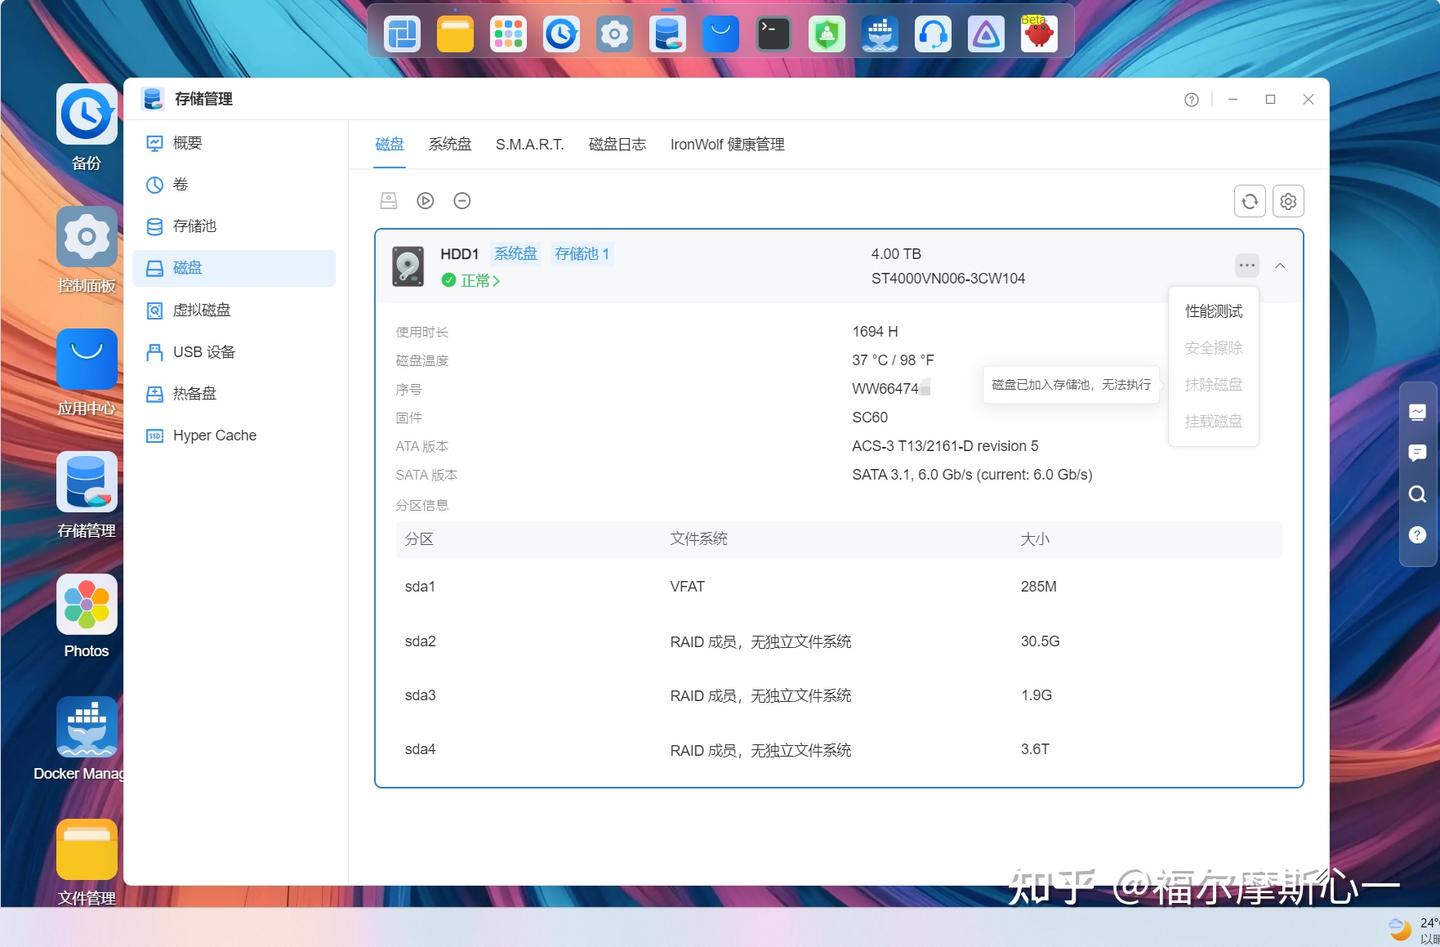Click the 正常 status link of HDD1

click(x=471, y=281)
